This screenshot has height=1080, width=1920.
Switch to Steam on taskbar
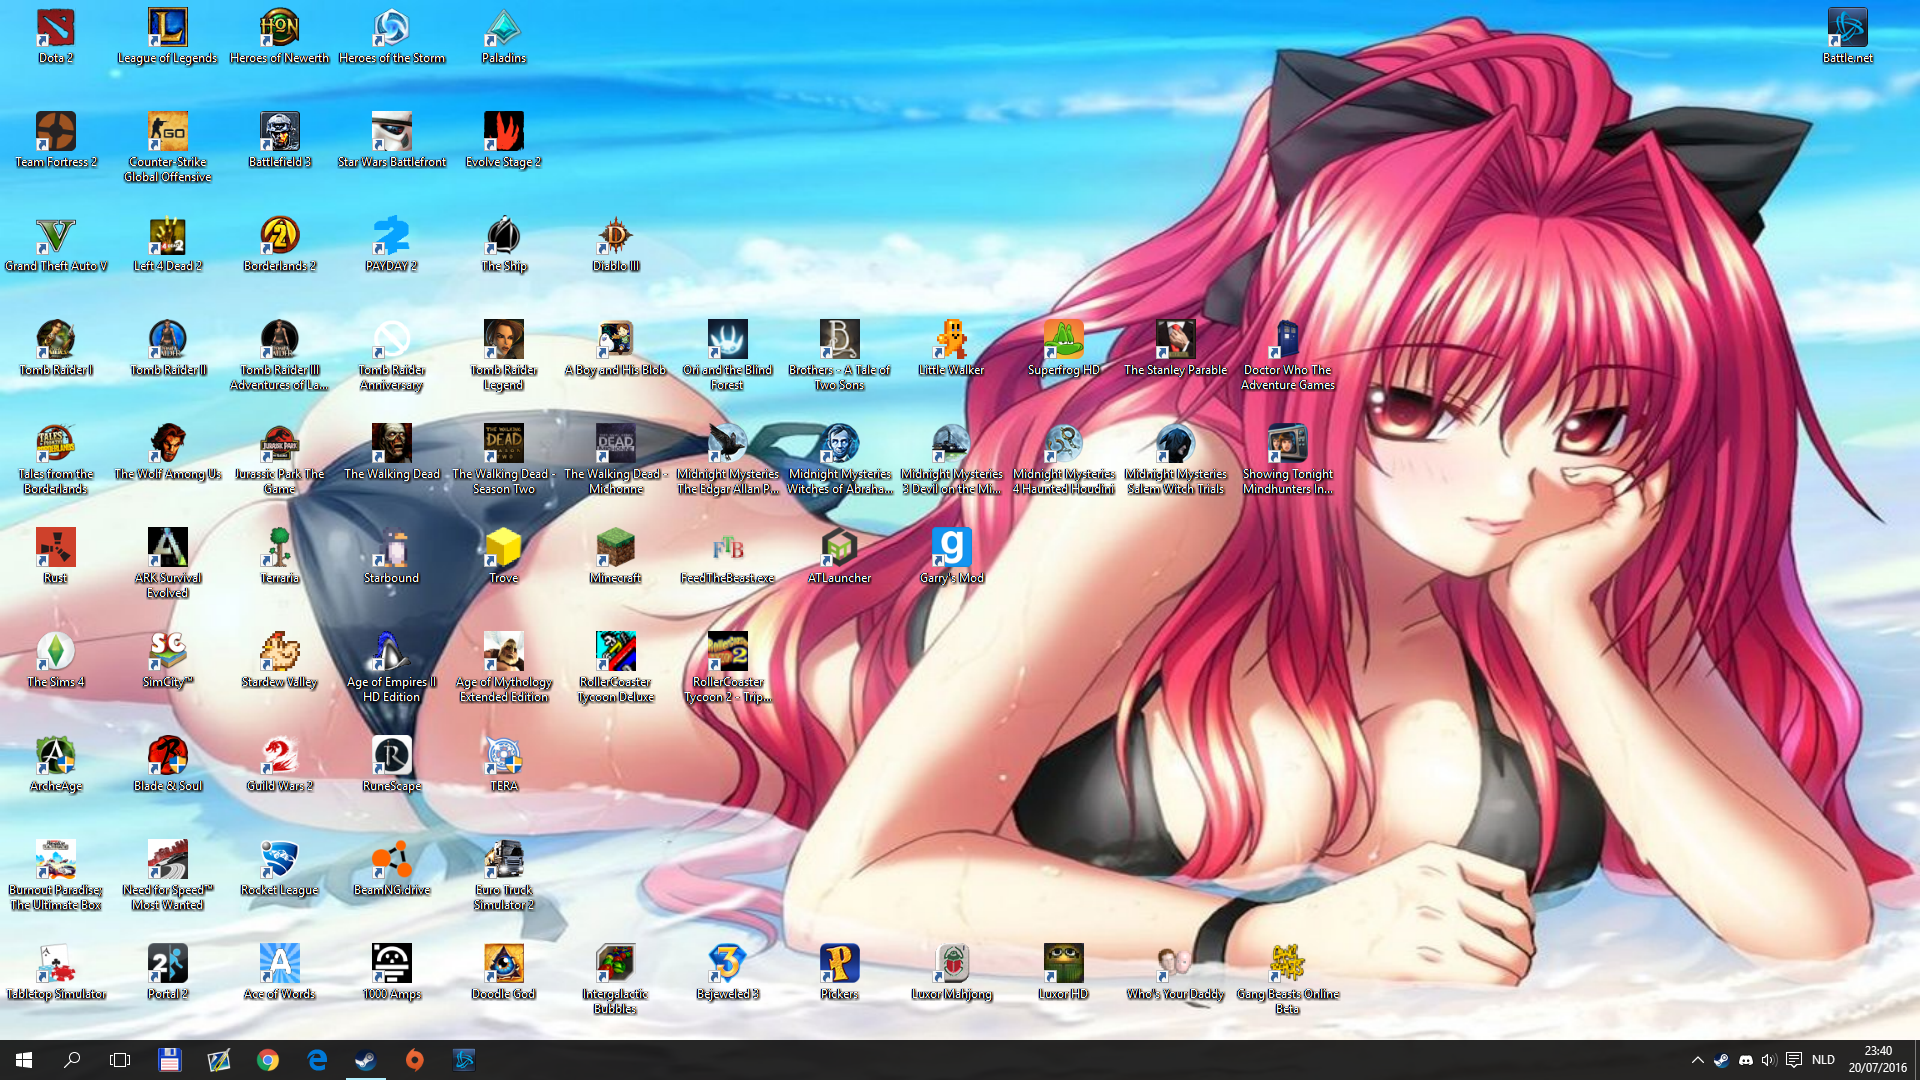coord(366,1060)
